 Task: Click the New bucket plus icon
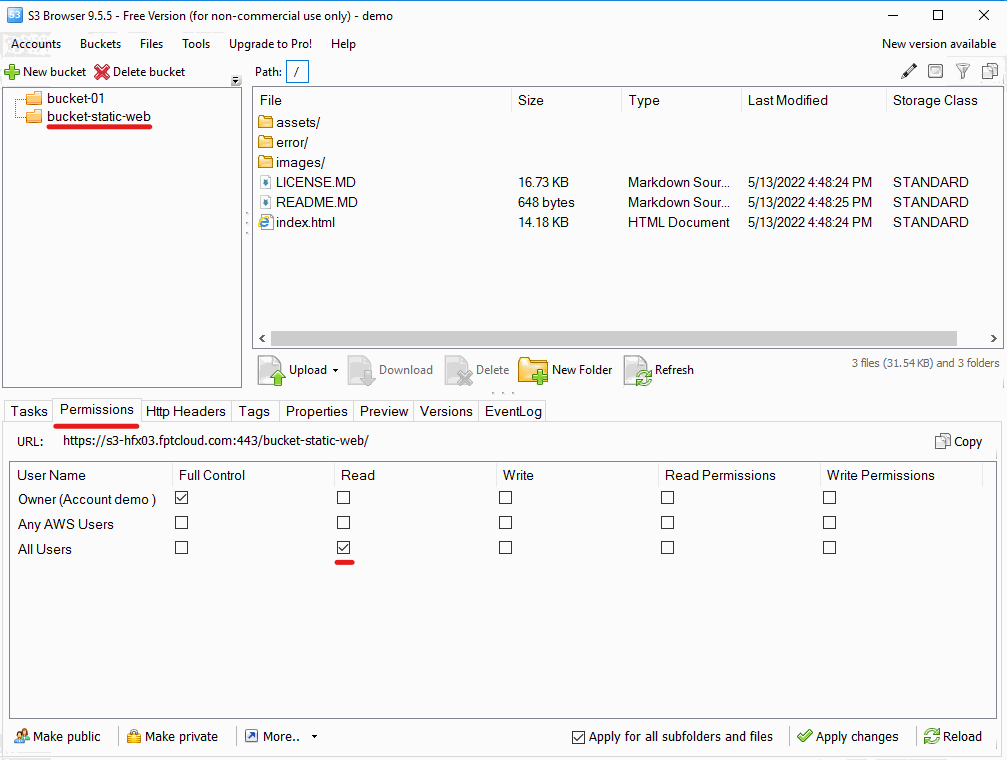[12, 72]
